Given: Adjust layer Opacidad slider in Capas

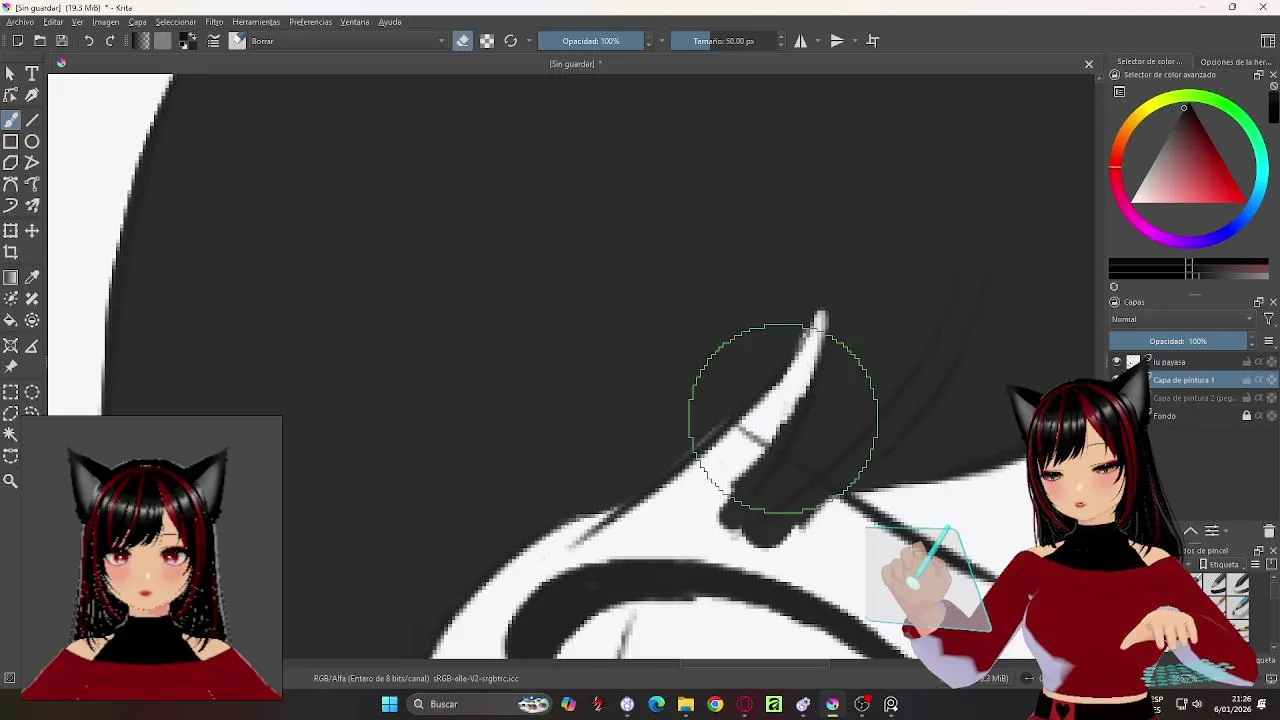Looking at the screenshot, I should (1178, 341).
